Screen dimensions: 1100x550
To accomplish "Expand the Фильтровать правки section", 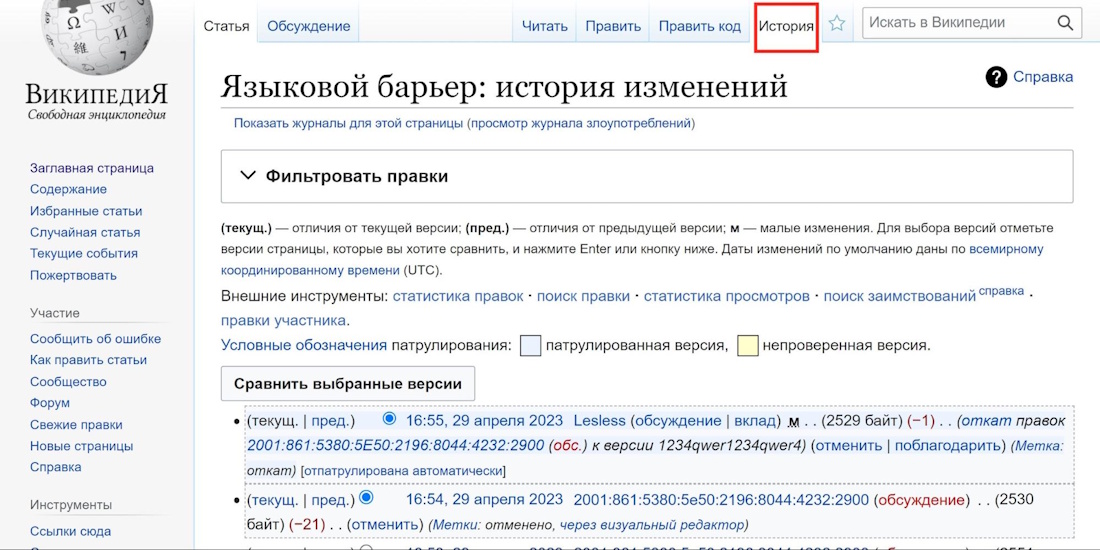I will click(249, 176).
